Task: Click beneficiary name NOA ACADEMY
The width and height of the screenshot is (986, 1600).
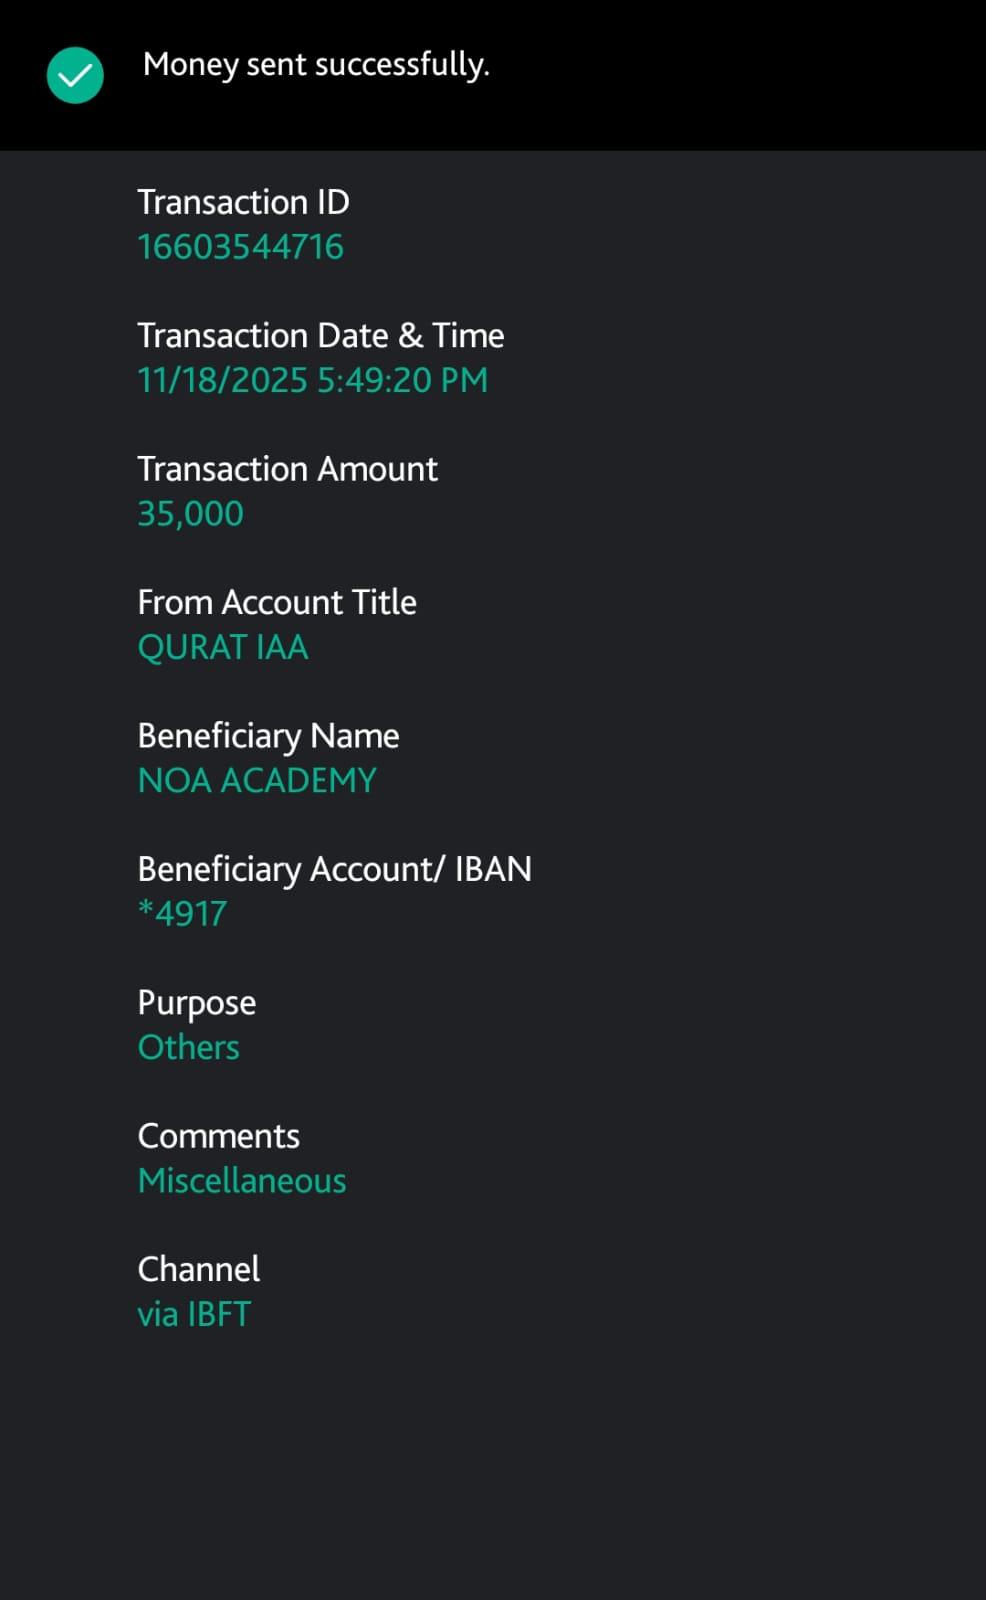Action: pyautogui.click(x=257, y=781)
